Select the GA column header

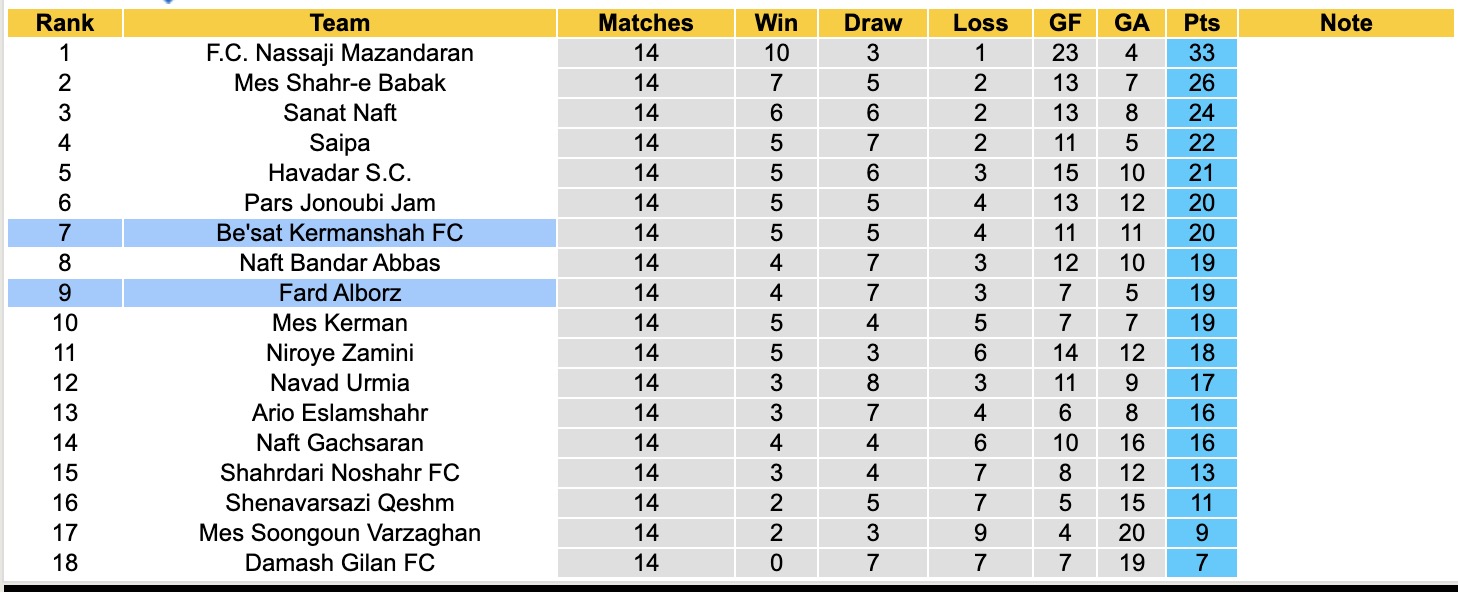[x=1131, y=23]
